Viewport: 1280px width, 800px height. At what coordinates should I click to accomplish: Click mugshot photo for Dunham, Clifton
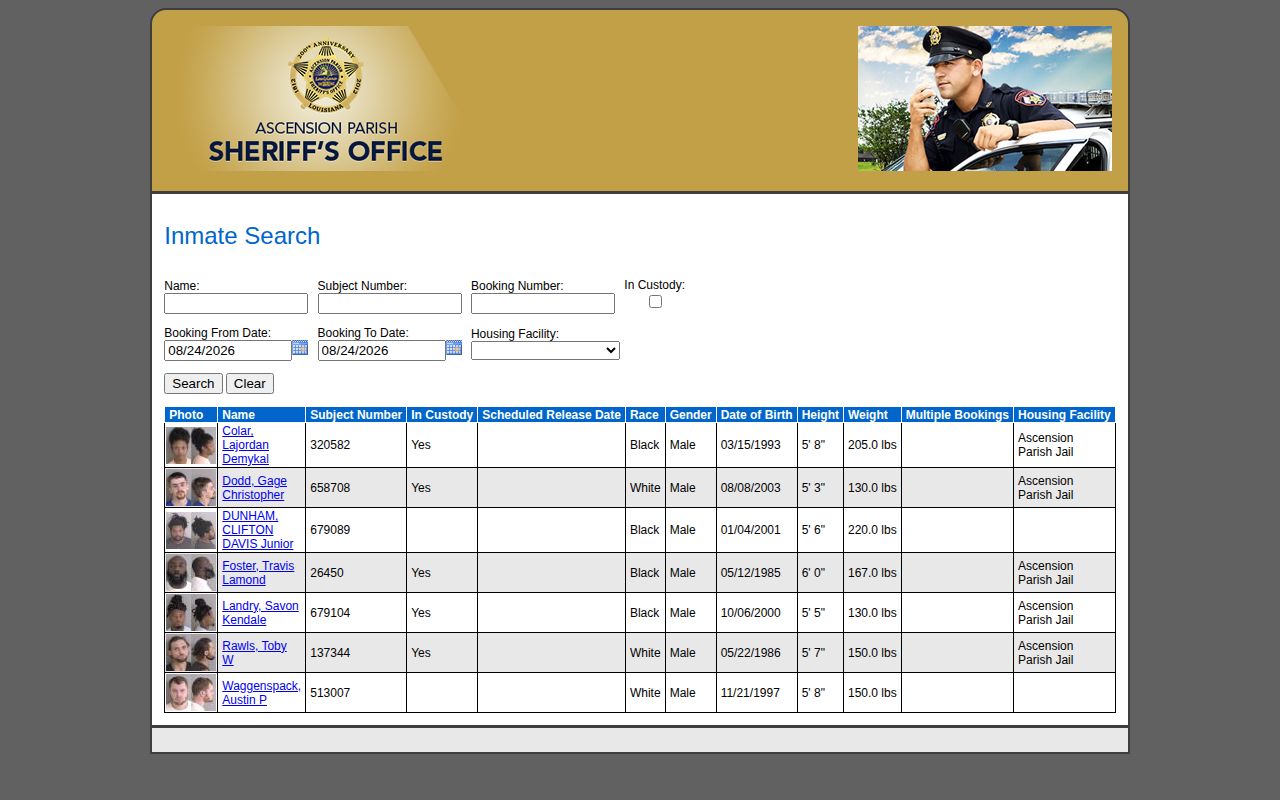pos(191,530)
